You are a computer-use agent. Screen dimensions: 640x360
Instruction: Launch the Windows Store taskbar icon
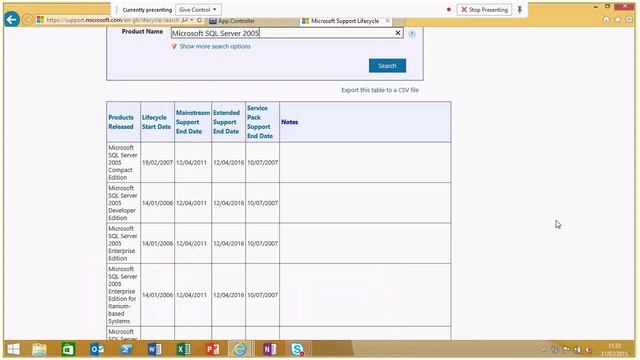pos(68,349)
